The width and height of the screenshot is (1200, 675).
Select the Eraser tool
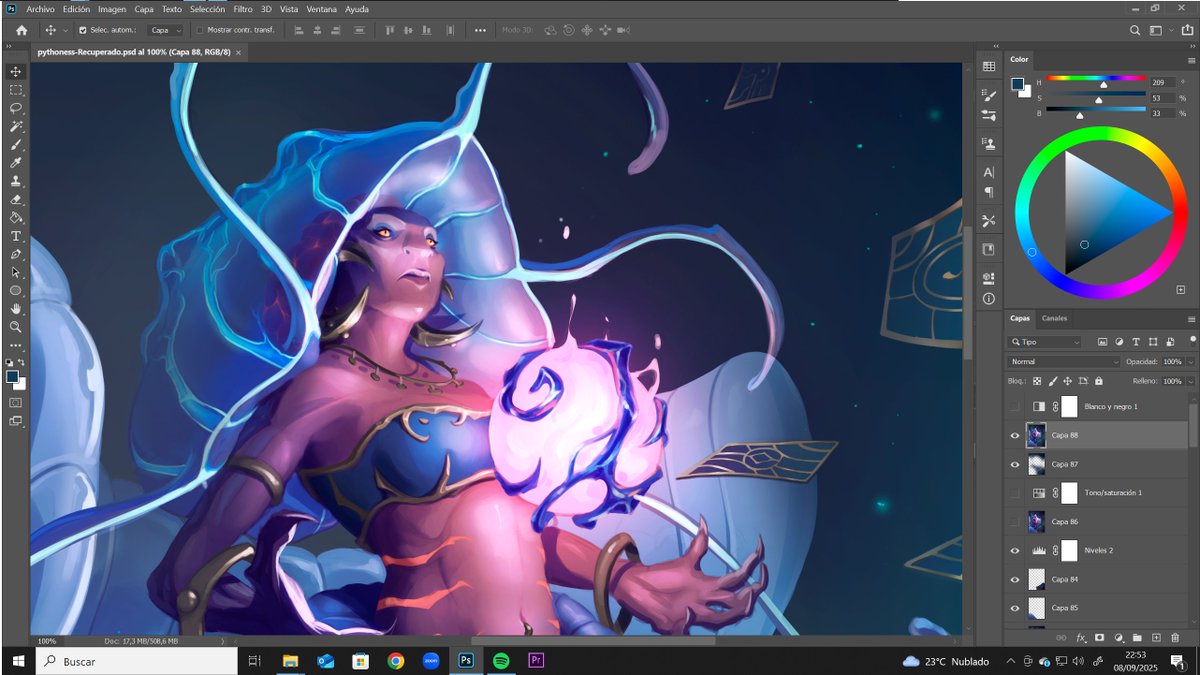16,199
